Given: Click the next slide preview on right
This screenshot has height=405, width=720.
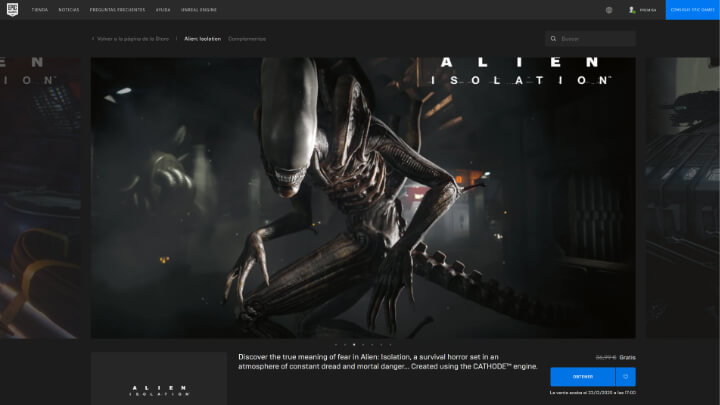Looking at the screenshot, I should (683, 197).
